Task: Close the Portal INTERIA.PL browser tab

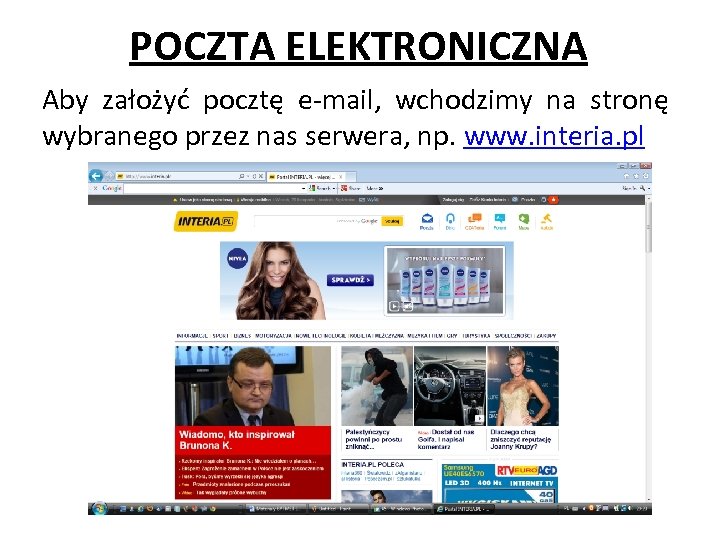Action: coord(341,177)
